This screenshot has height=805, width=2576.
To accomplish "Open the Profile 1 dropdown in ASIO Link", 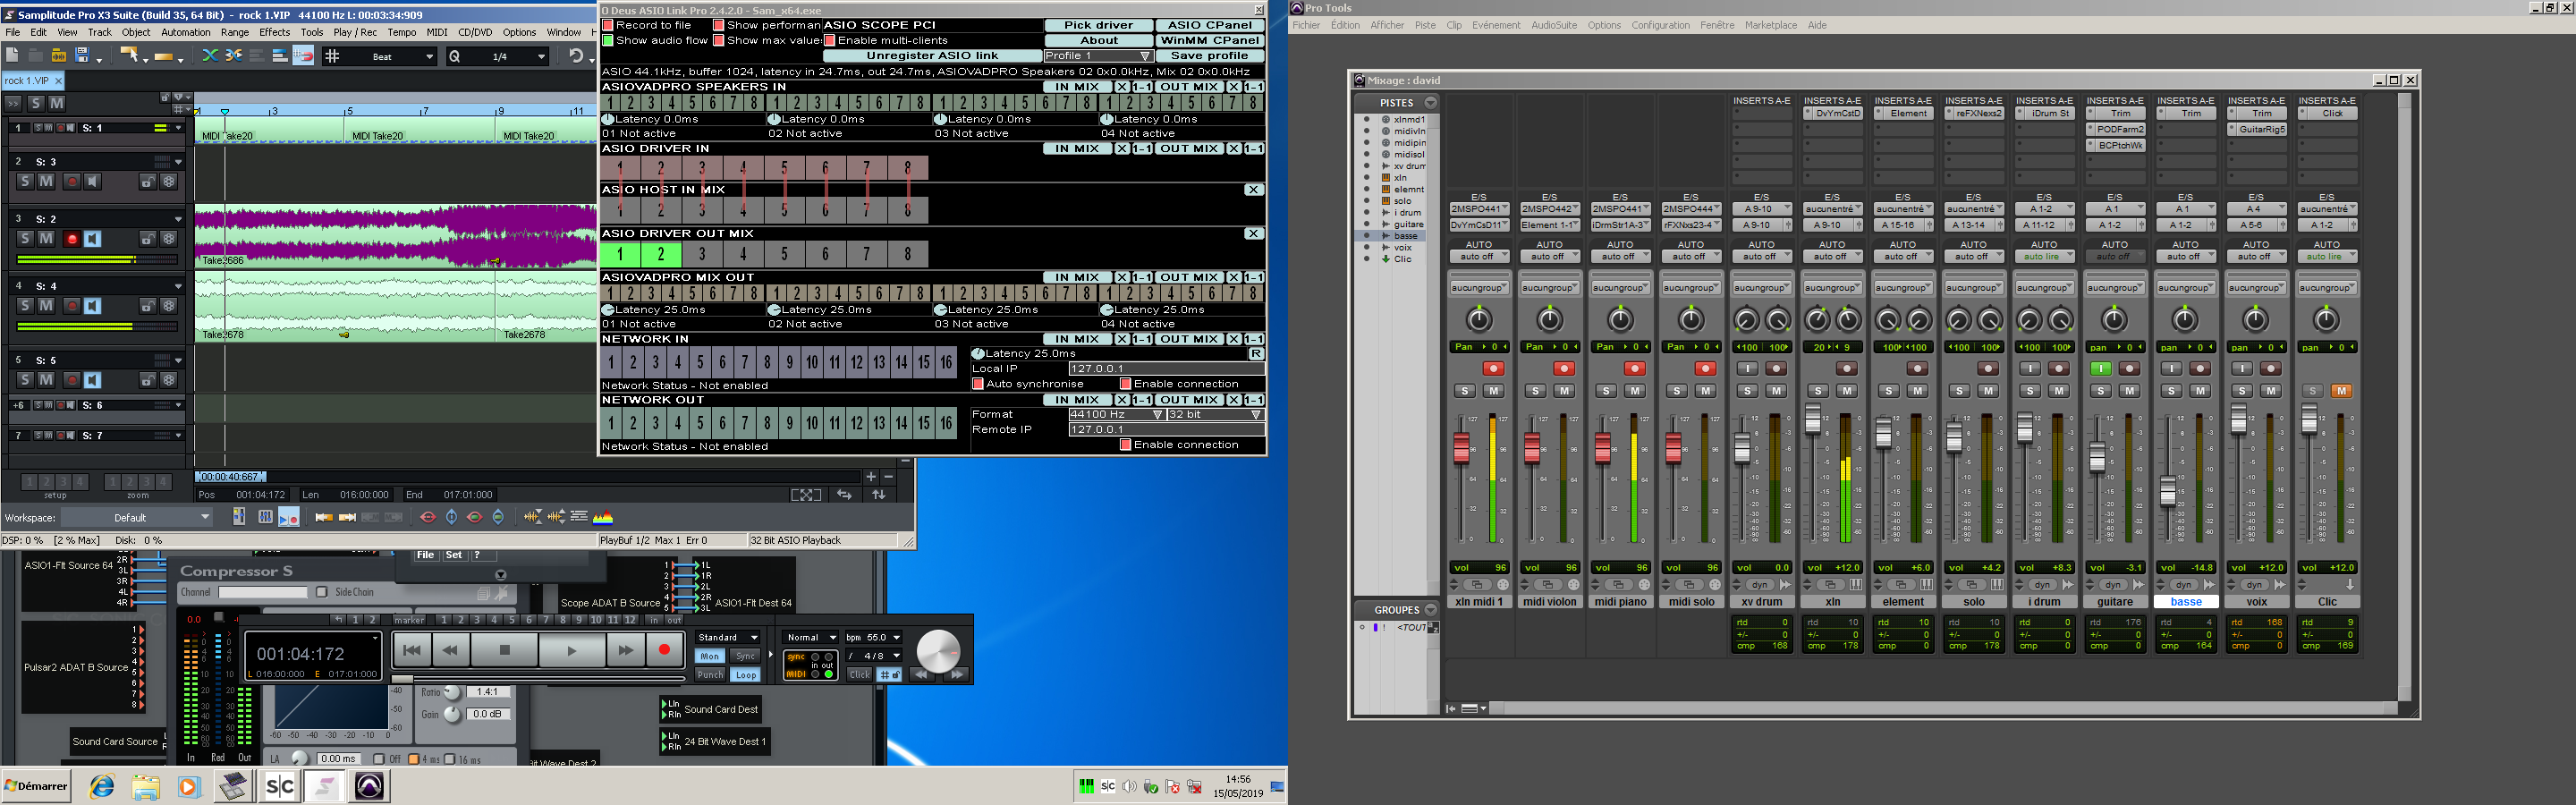I will 1098,56.
